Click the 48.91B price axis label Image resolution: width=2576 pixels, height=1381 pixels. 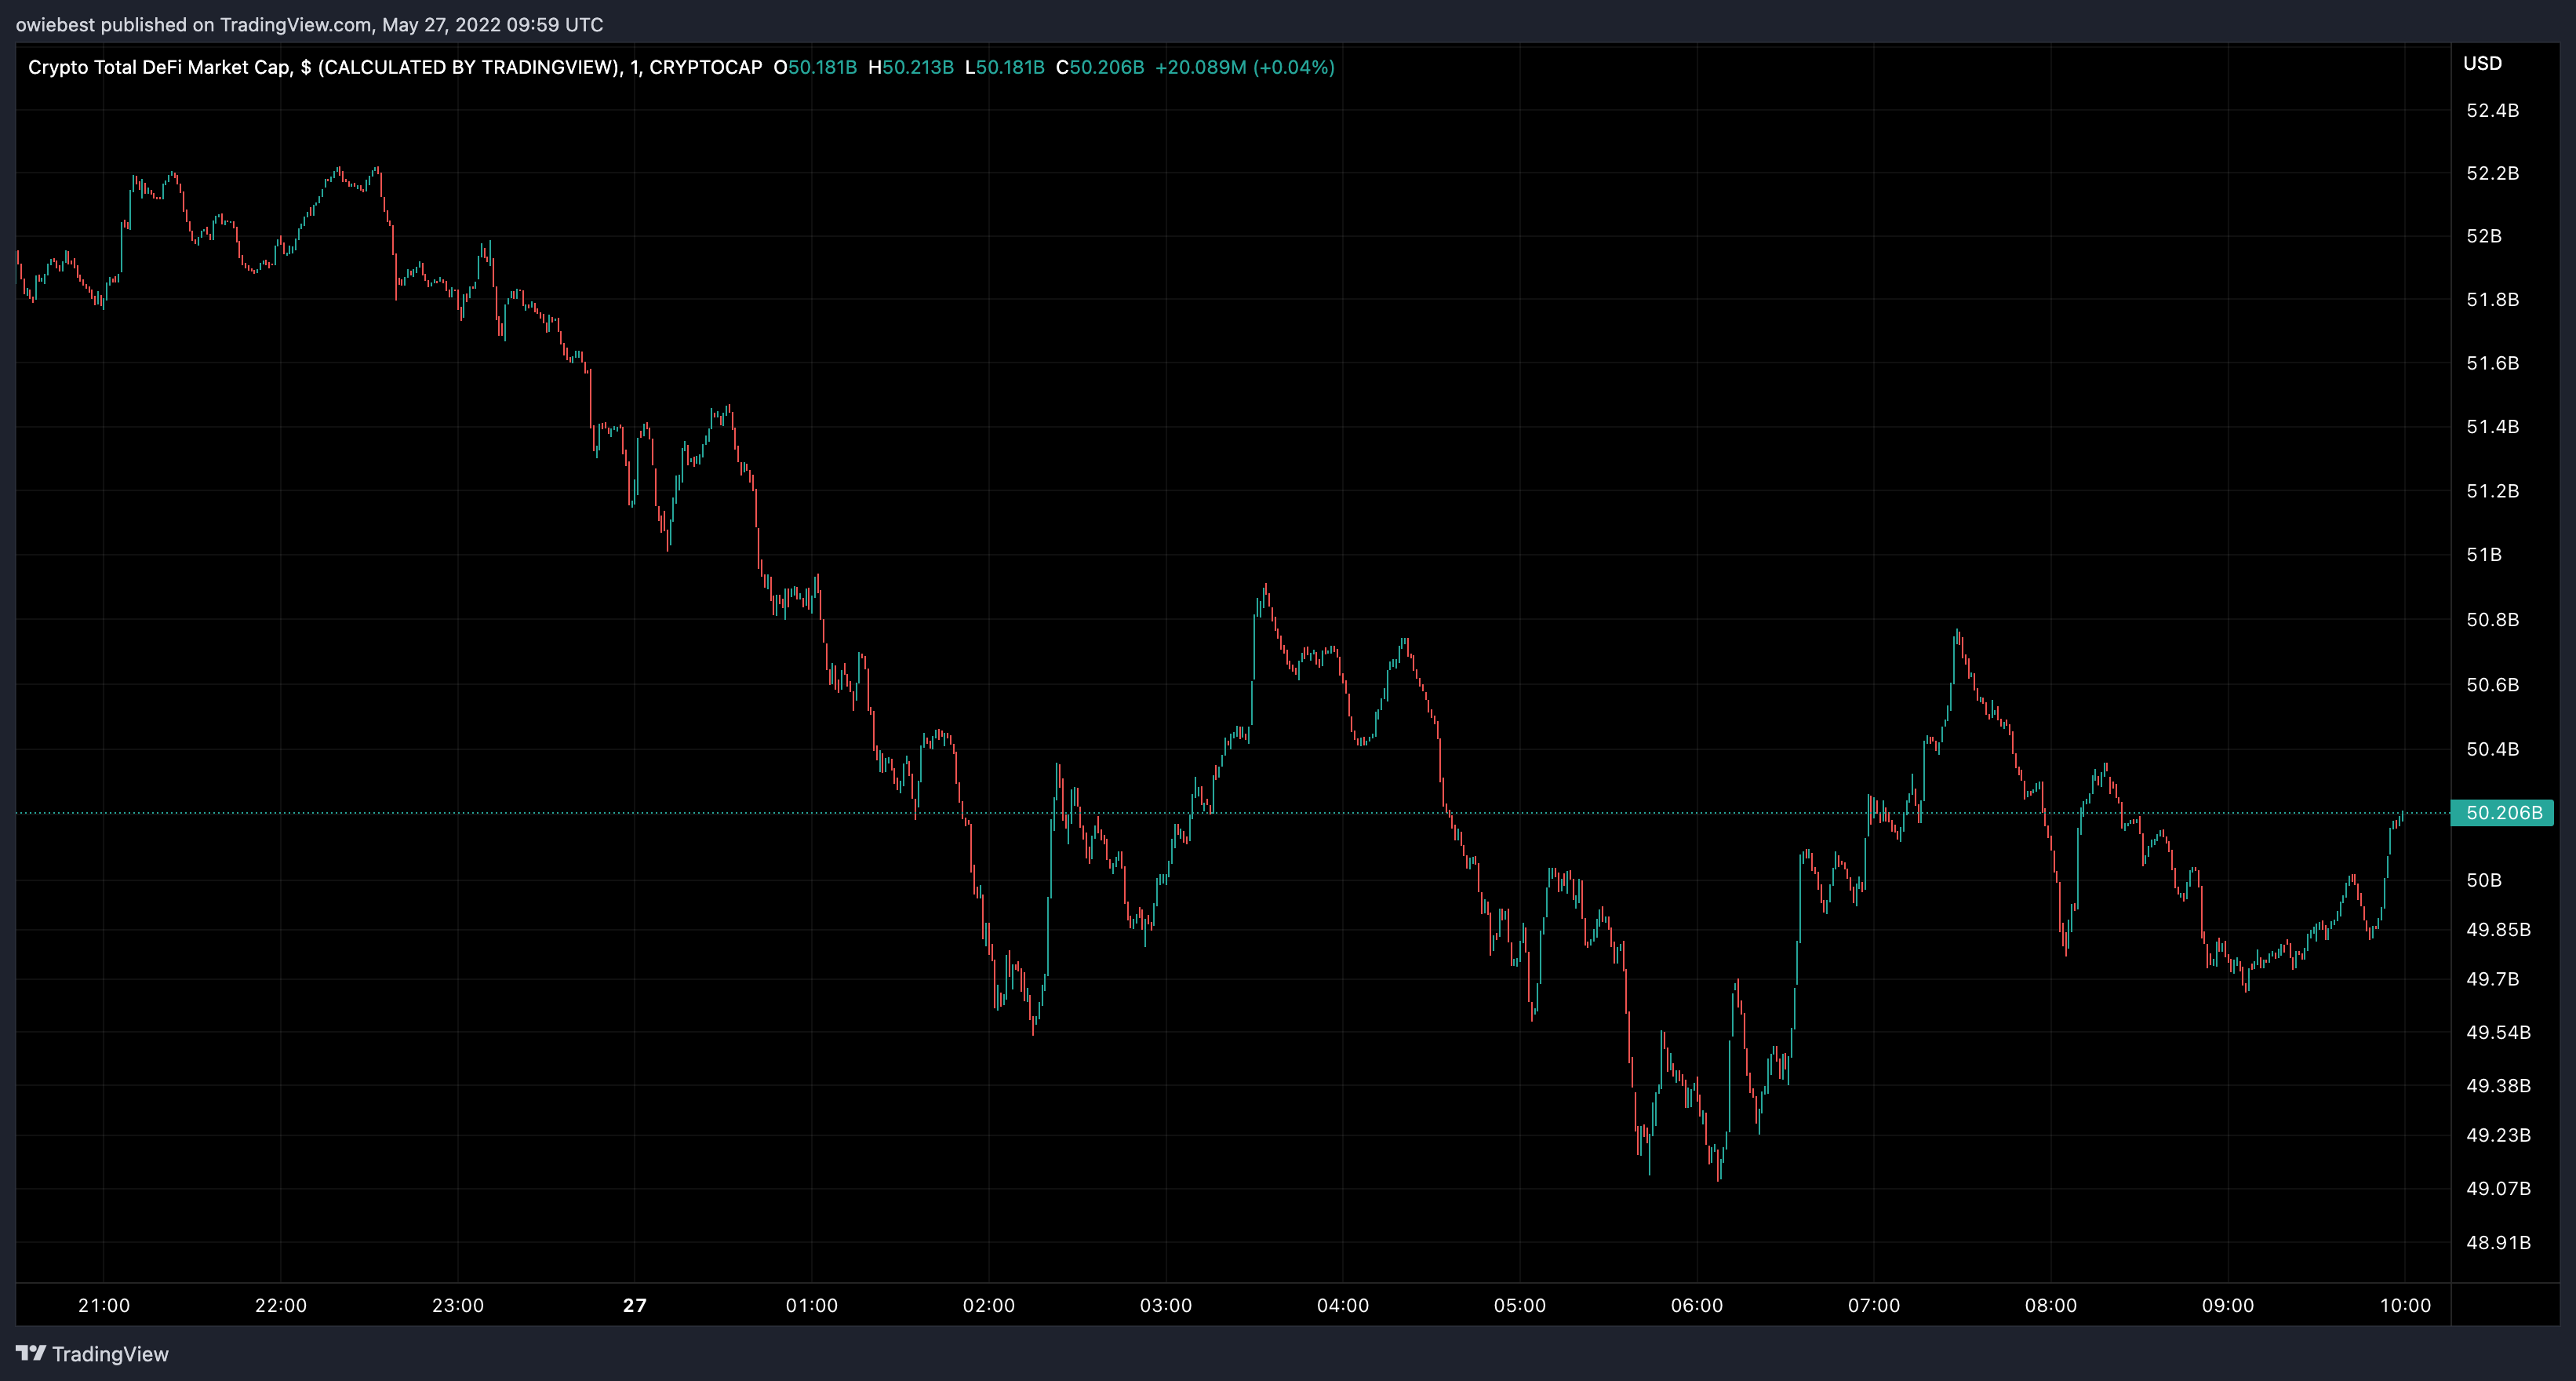tap(2498, 1242)
